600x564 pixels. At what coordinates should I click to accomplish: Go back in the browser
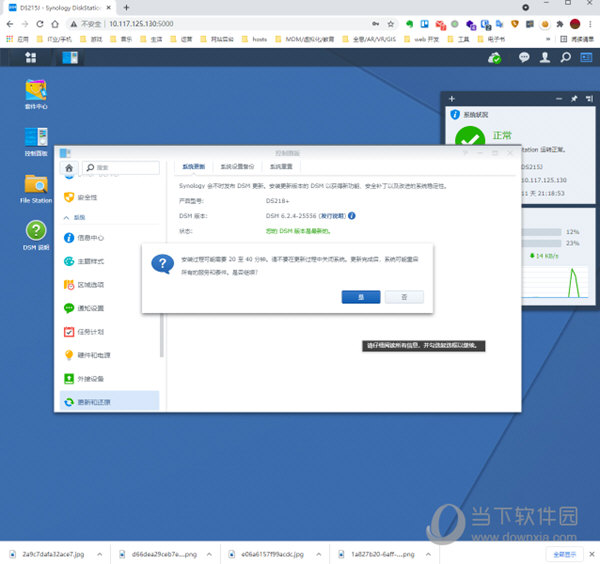[x=10, y=24]
